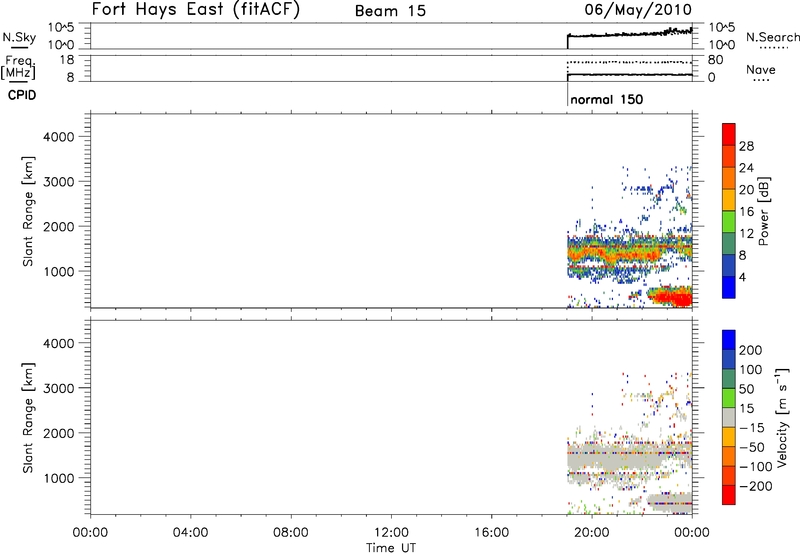Click the 04:00 time axis tick label
Image resolution: width=800 pixels, height=554 pixels.
pyautogui.click(x=190, y=530)
